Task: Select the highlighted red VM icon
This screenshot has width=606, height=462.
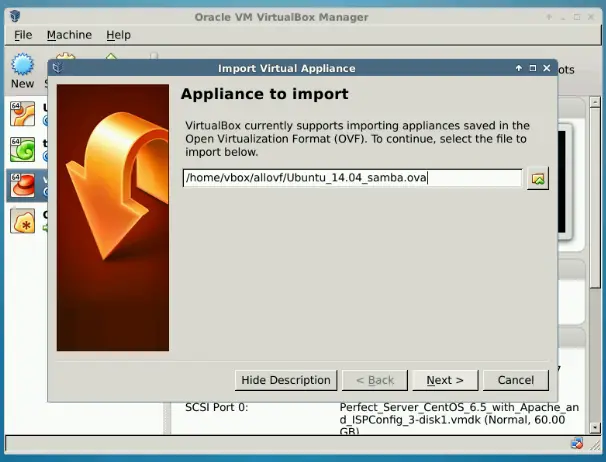Action: pyautogui.click(x=22, y=185)
